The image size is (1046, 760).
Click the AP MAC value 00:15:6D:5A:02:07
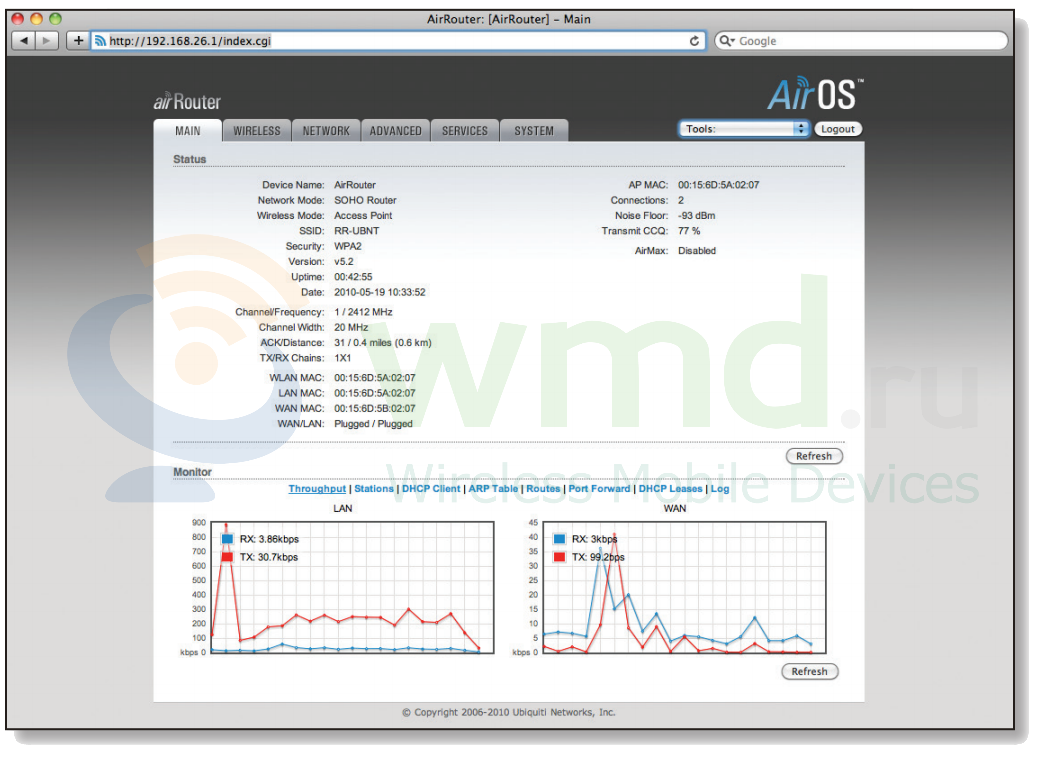pos(718,185)
